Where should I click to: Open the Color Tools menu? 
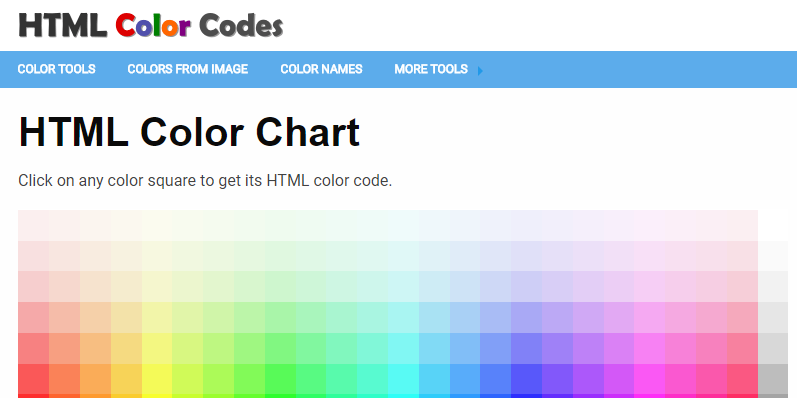pos(56,69)
